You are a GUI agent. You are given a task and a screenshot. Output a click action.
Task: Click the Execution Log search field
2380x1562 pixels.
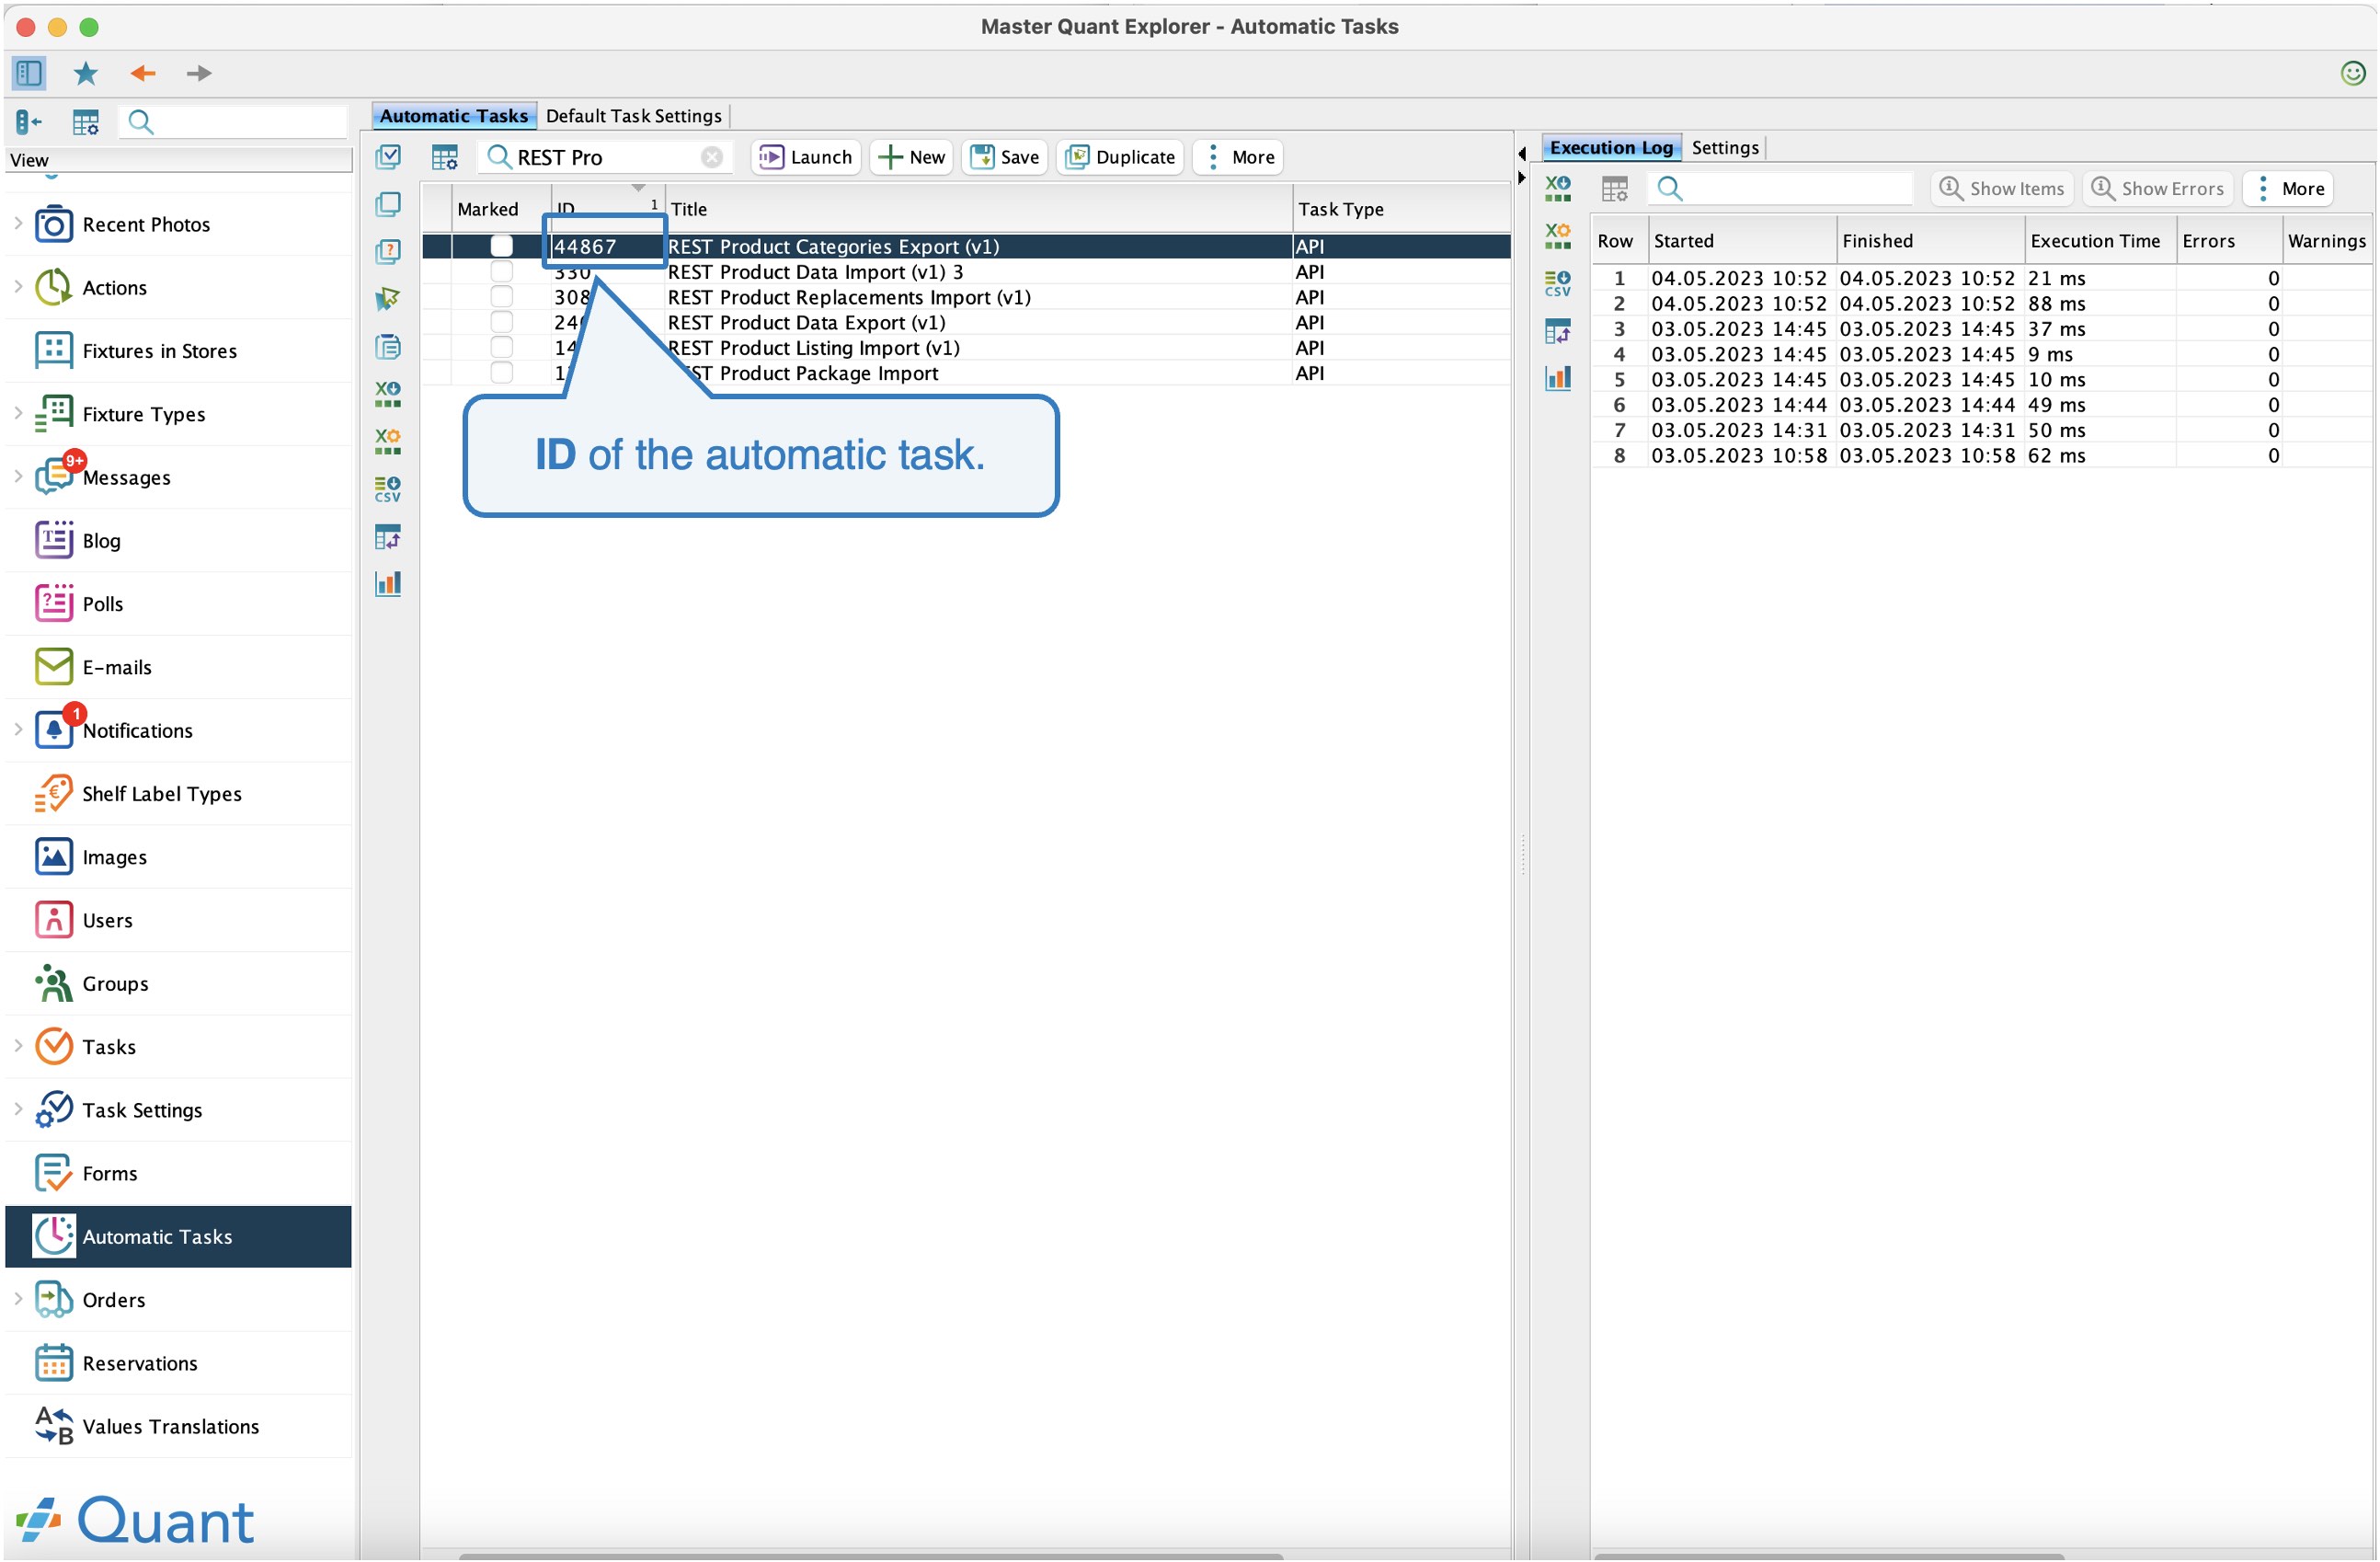pos(1780,188)
